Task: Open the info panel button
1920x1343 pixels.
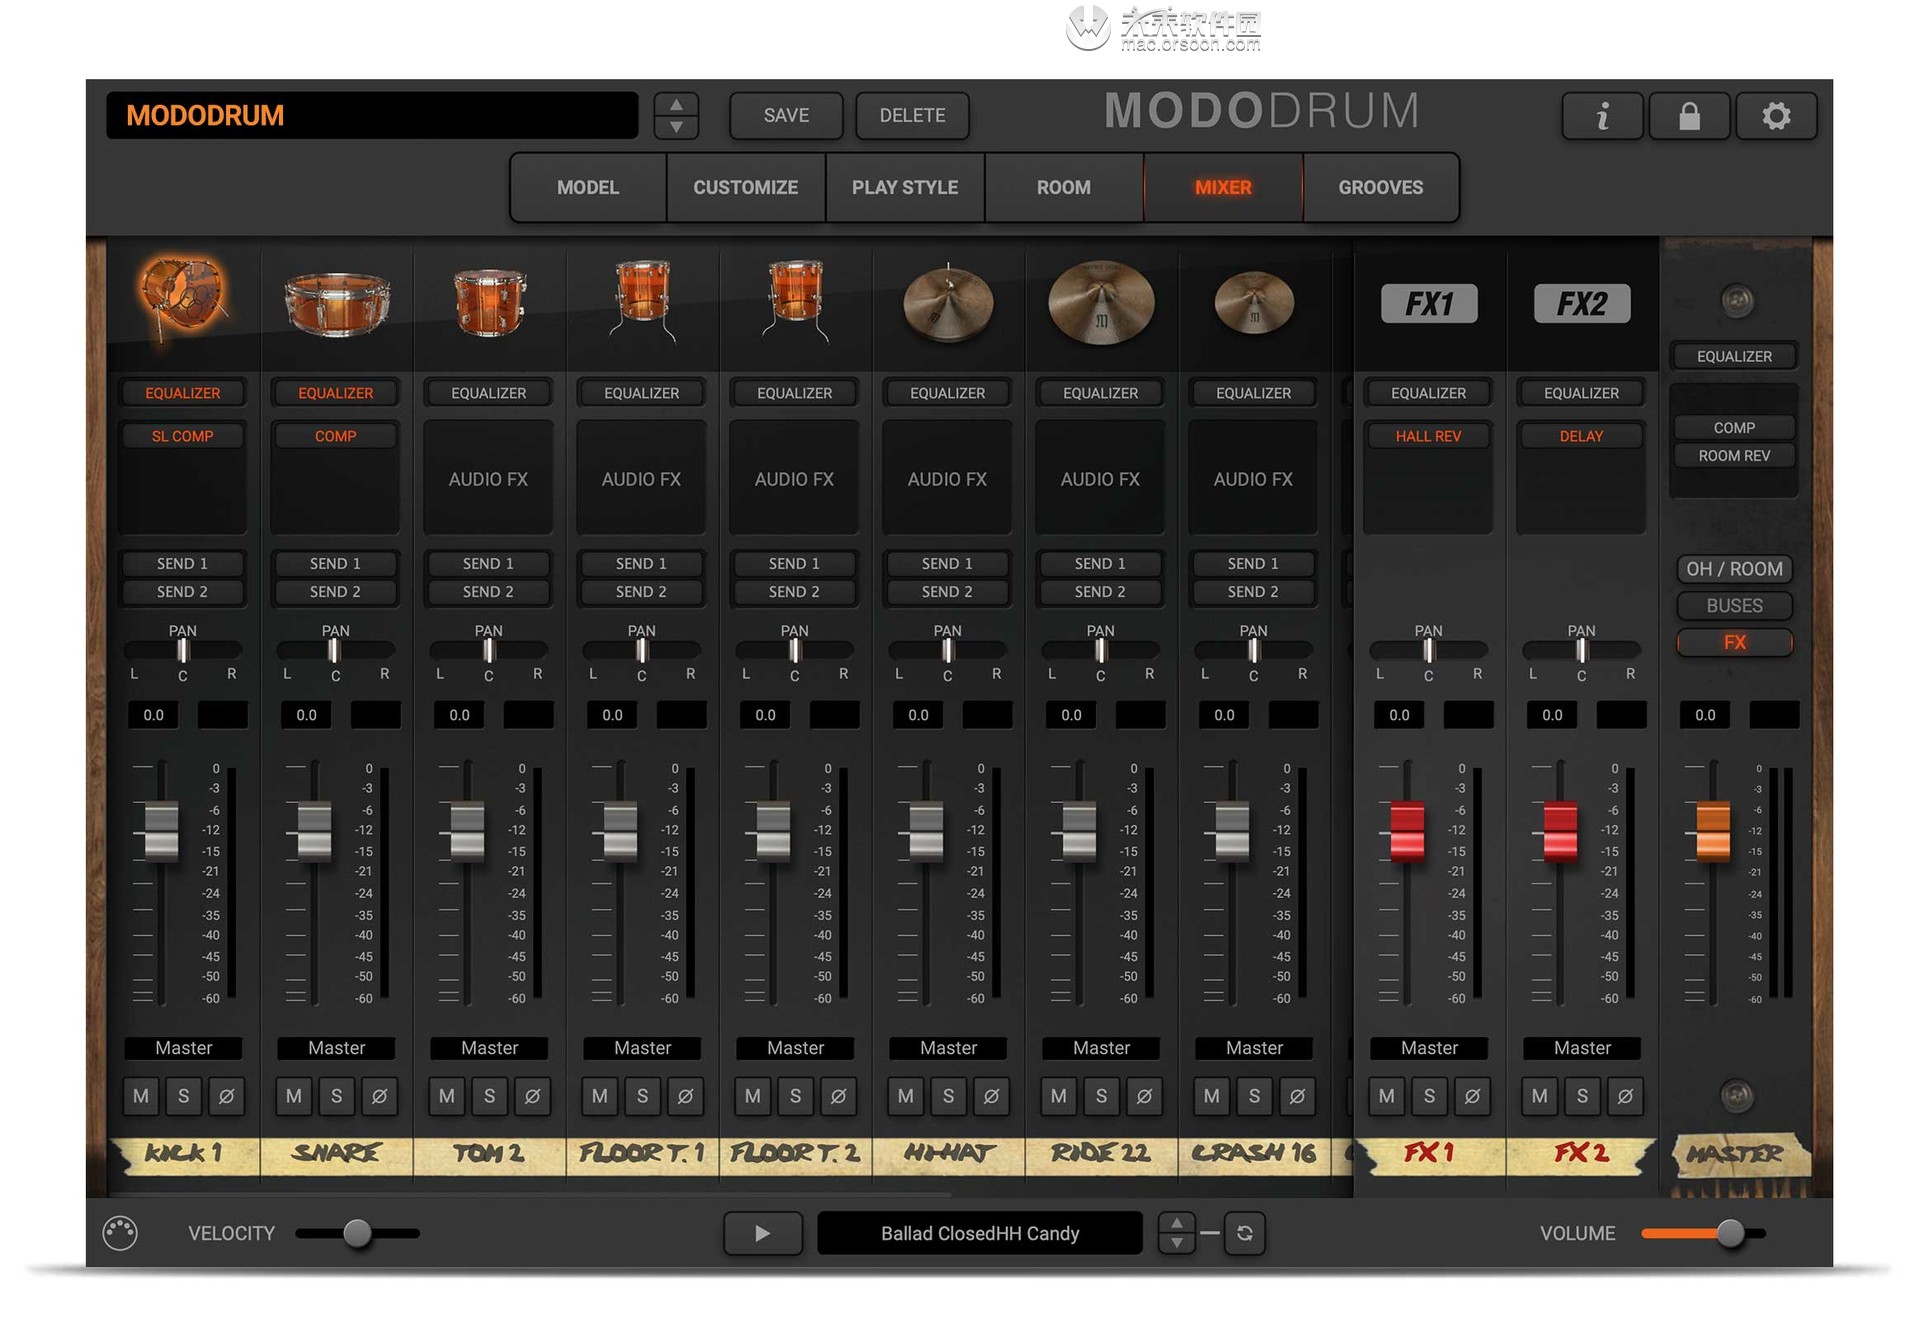Action: point(1603,116)
